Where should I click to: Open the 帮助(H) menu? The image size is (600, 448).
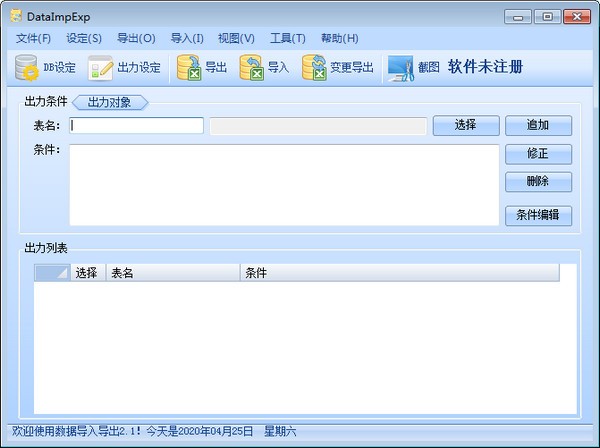(340, 38)
